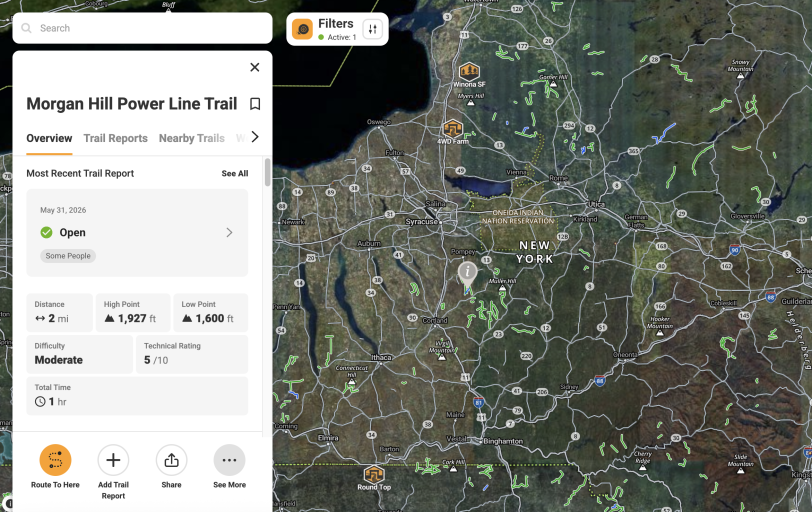This screenshot has height=512, width=812.
Task: Select the Winona SF forest marker
Action: coord(469,71)
